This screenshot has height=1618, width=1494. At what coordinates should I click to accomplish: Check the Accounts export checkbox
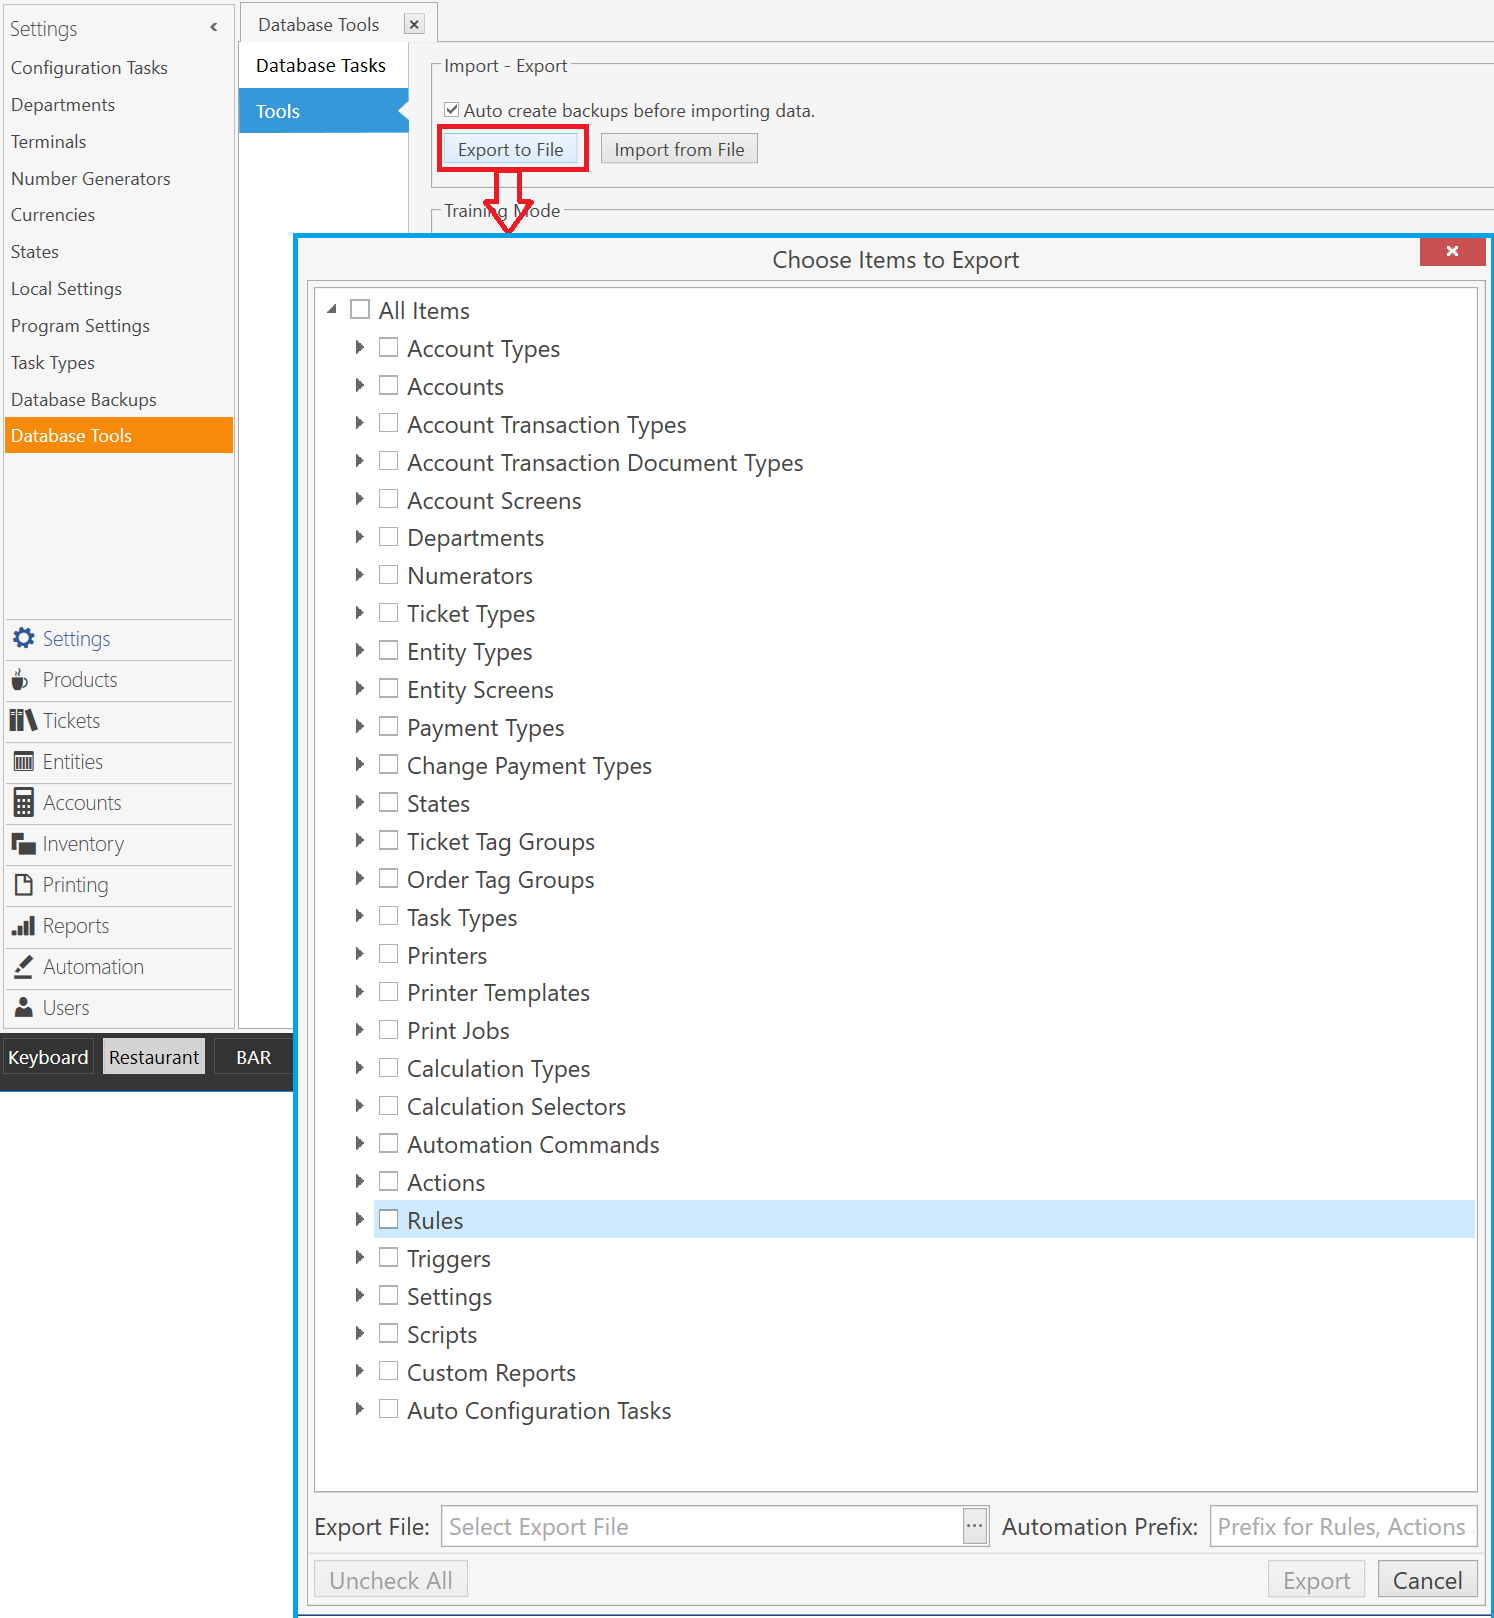coord(389,386)
